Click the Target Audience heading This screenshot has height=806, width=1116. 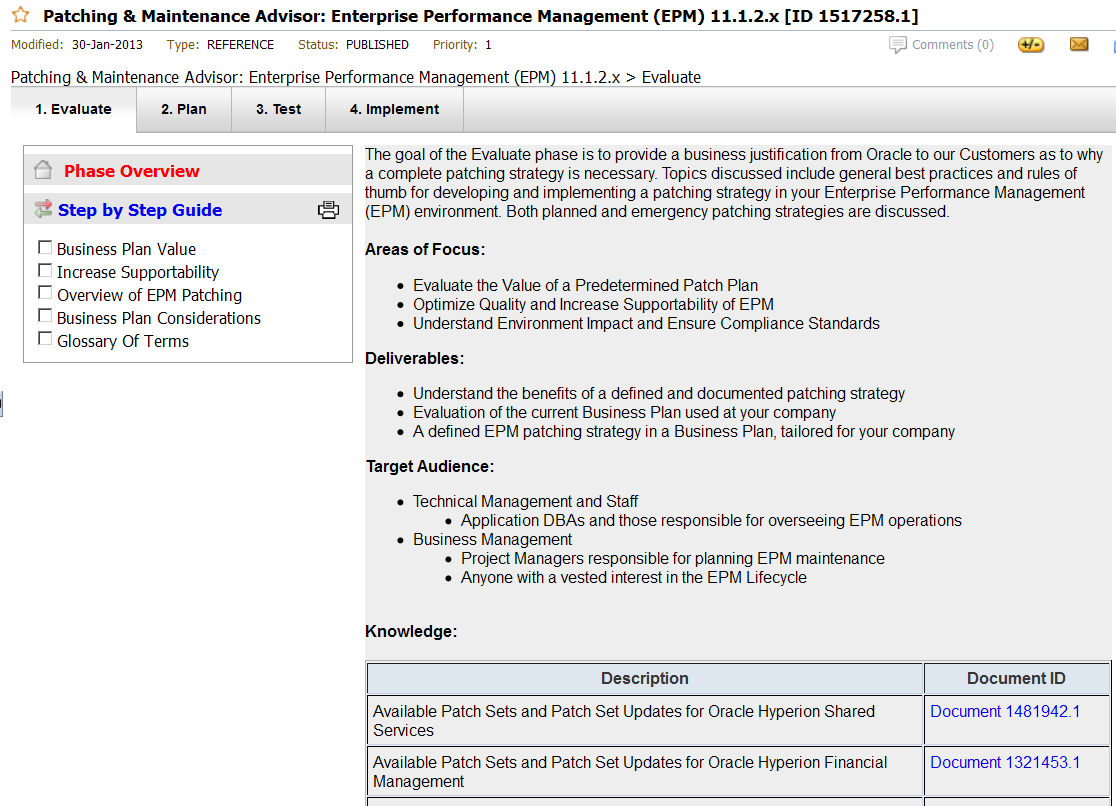pos(430,467)
